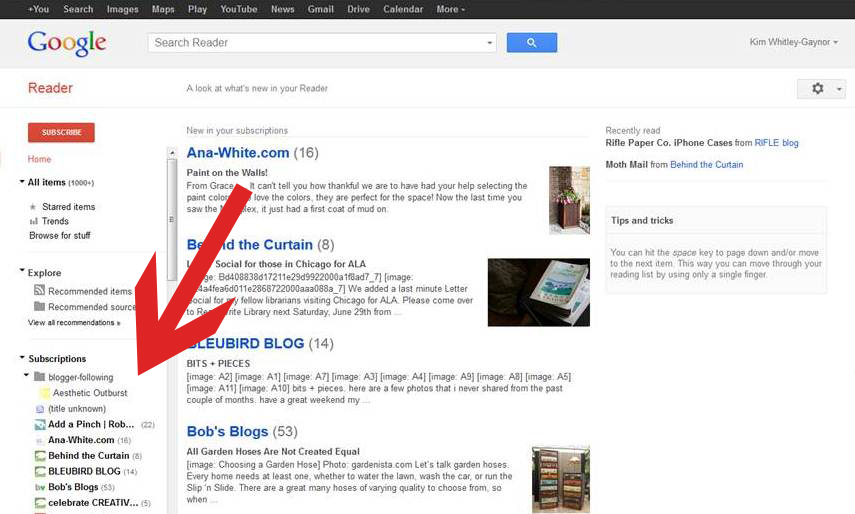The width and height of the screenshot is (855, 514).
Task: Click the sidebar scrollbar thumb
Action: [x=172, y=219]
